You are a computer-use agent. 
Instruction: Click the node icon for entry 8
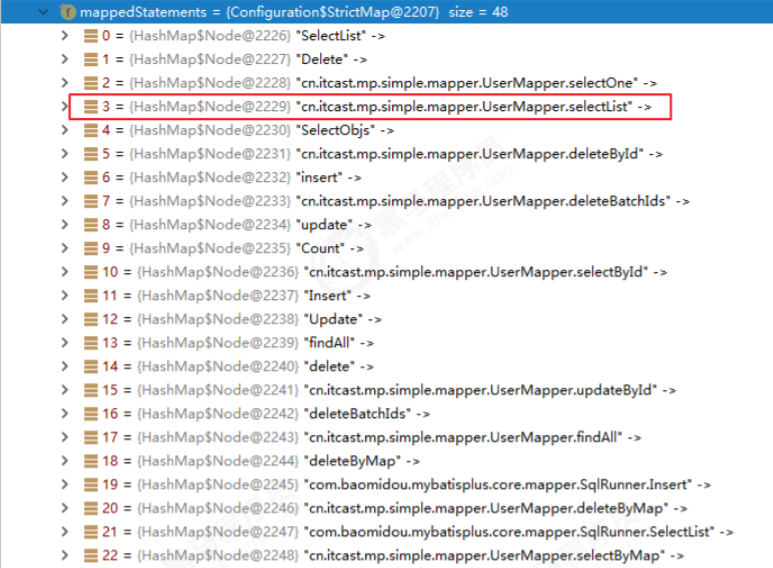tap(91, 225)
